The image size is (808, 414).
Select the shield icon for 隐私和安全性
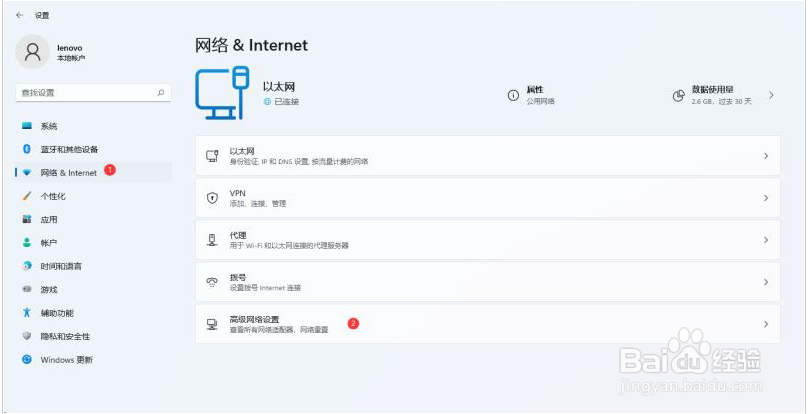27,336
